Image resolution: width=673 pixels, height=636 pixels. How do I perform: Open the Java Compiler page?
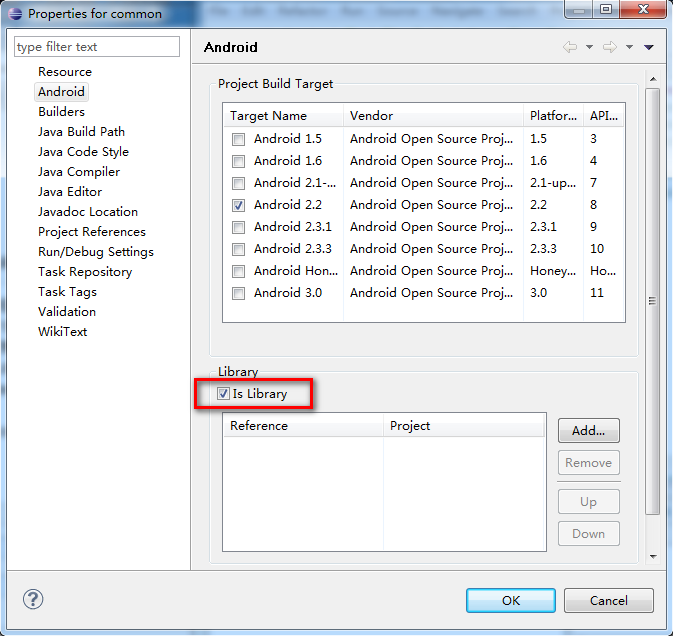[79, 172]
